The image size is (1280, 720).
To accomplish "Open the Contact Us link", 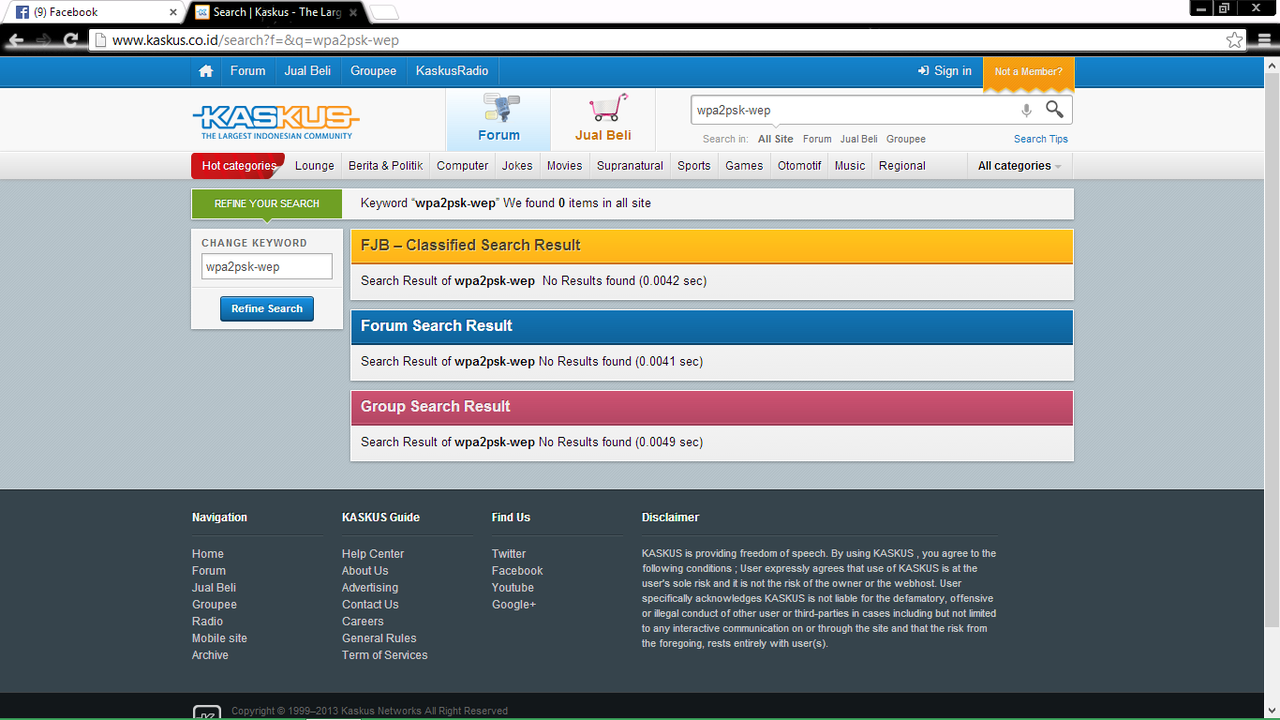I will pyautogui.click(x=370, y=605).
